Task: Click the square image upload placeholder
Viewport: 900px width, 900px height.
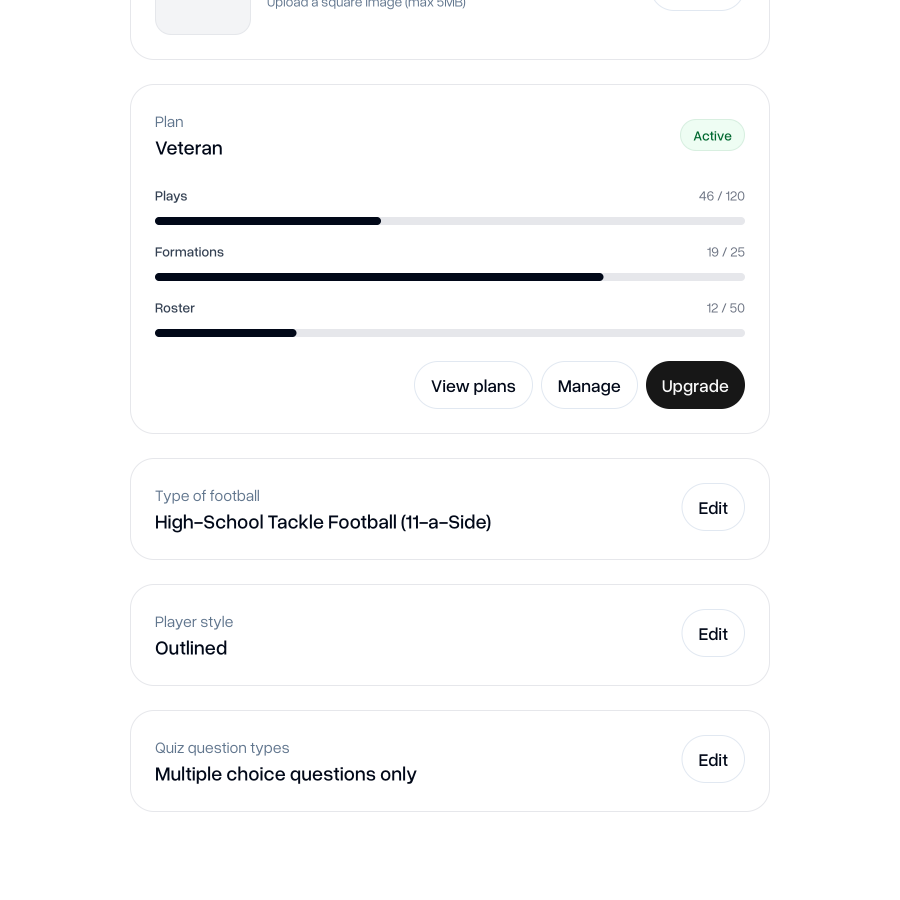Action: tap(203, 14)
